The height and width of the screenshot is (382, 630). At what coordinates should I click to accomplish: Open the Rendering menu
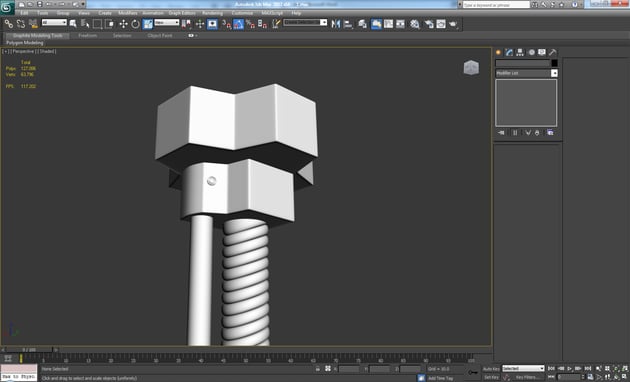coord(213,13)
